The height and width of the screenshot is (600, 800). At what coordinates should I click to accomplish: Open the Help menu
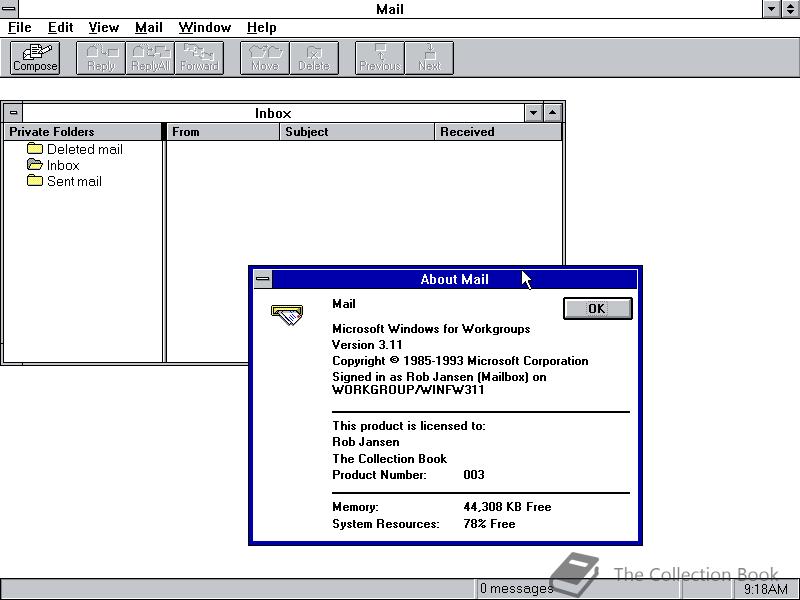[262, 28]
